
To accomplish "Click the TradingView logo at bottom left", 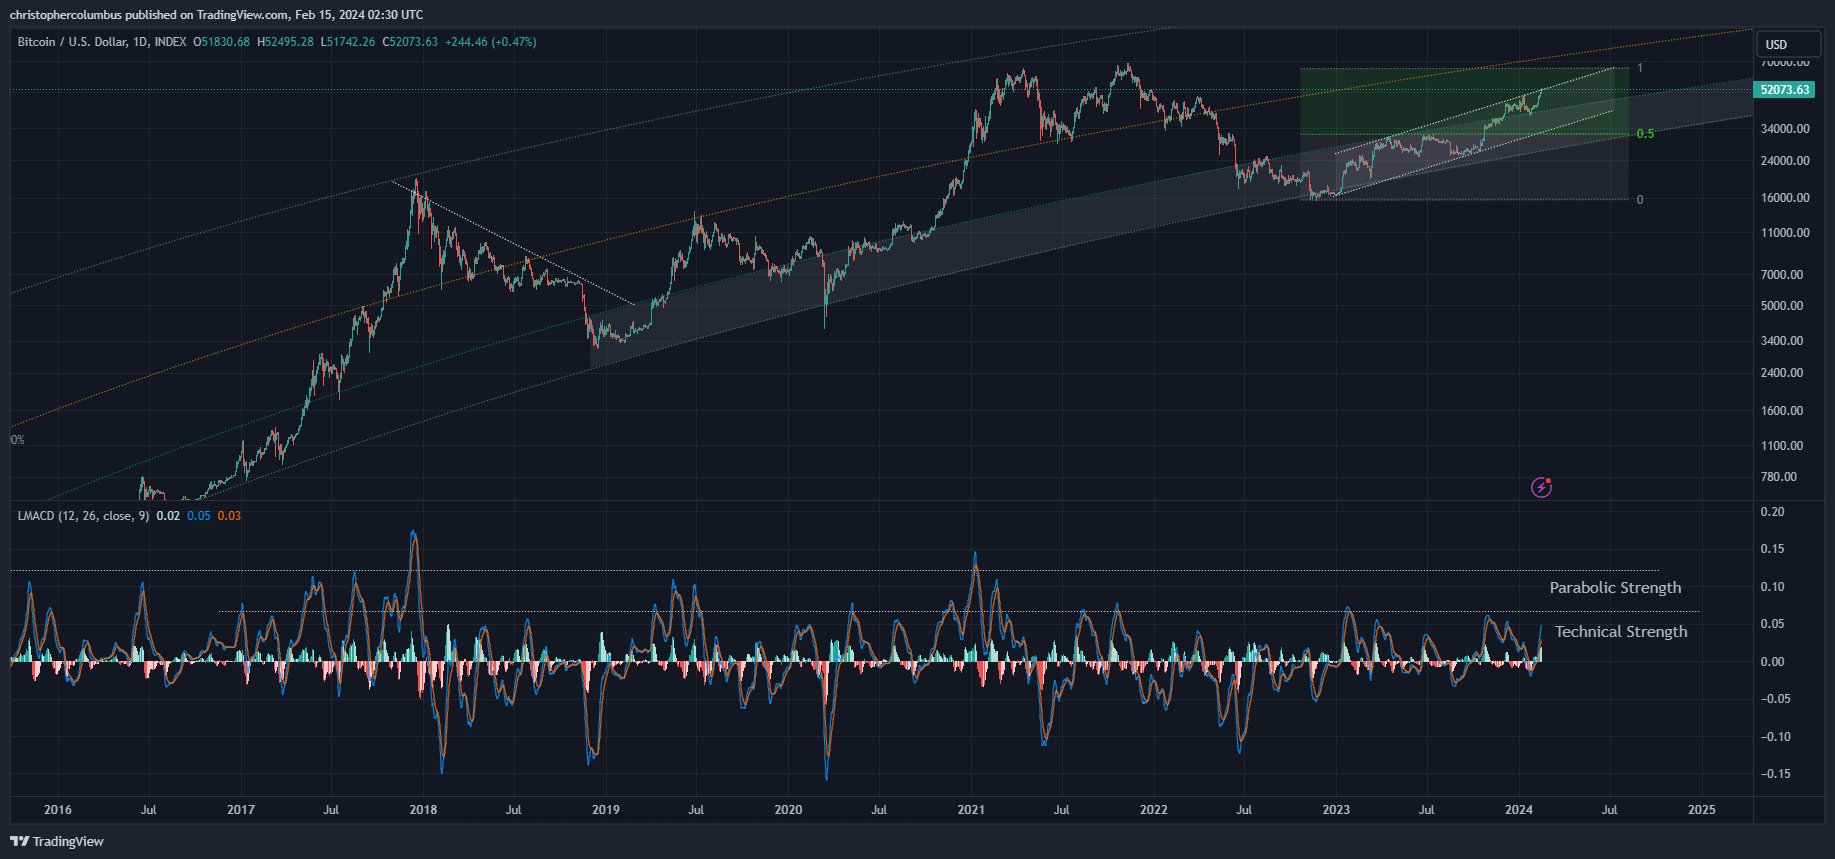I will (x=57, y=841).
